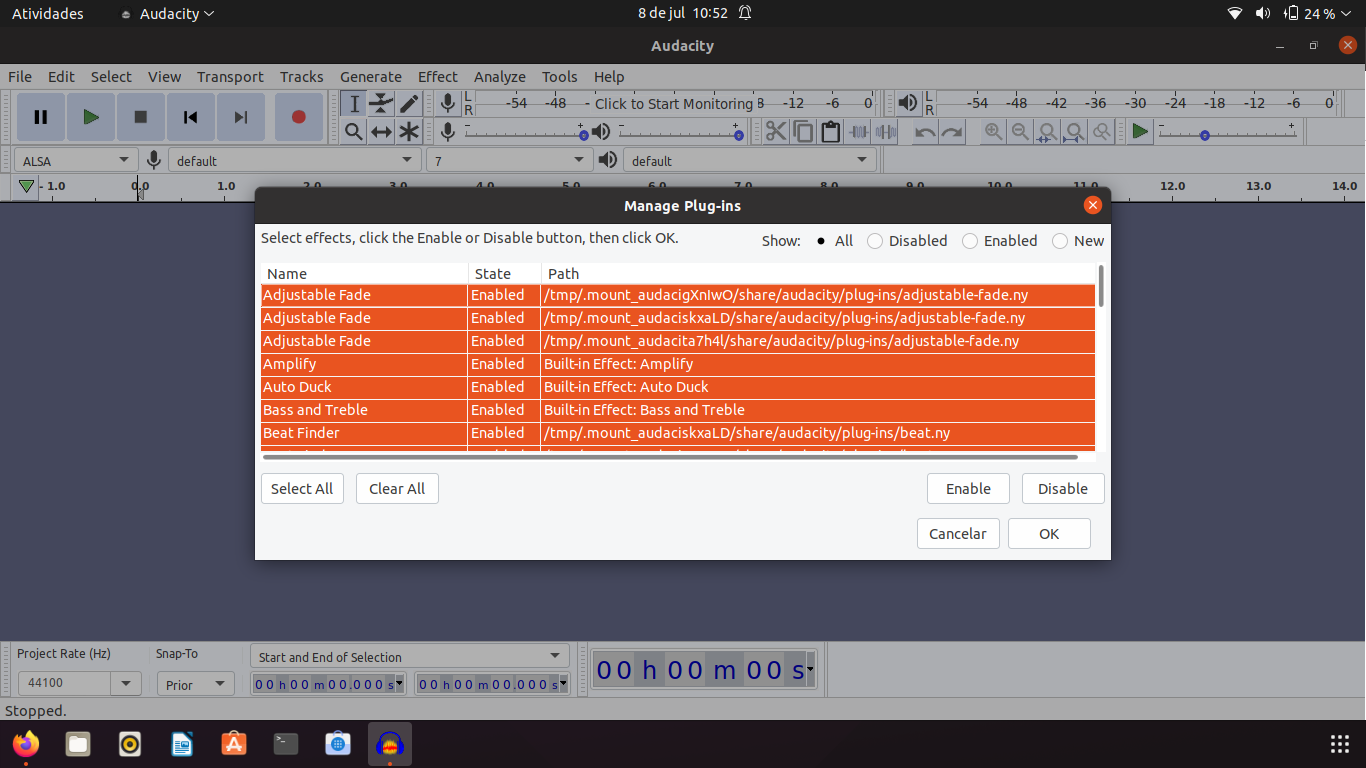Open the Terminal from the dock
Image resolution: width=1366 pixels, height=768 pixels.
tap(286, 744)
